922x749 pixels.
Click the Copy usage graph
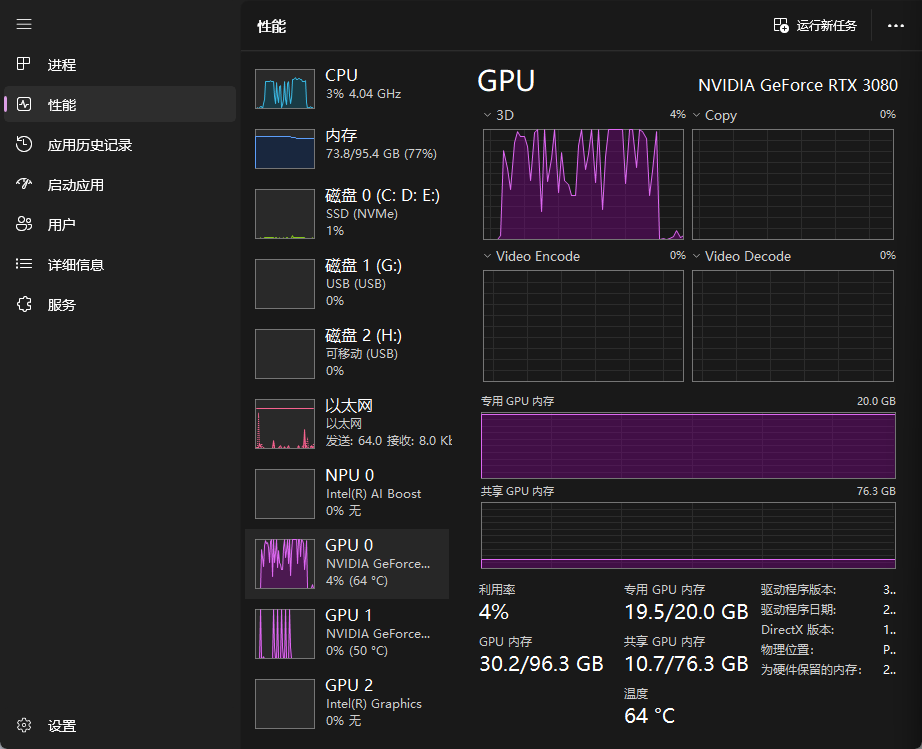pos(793,184)
